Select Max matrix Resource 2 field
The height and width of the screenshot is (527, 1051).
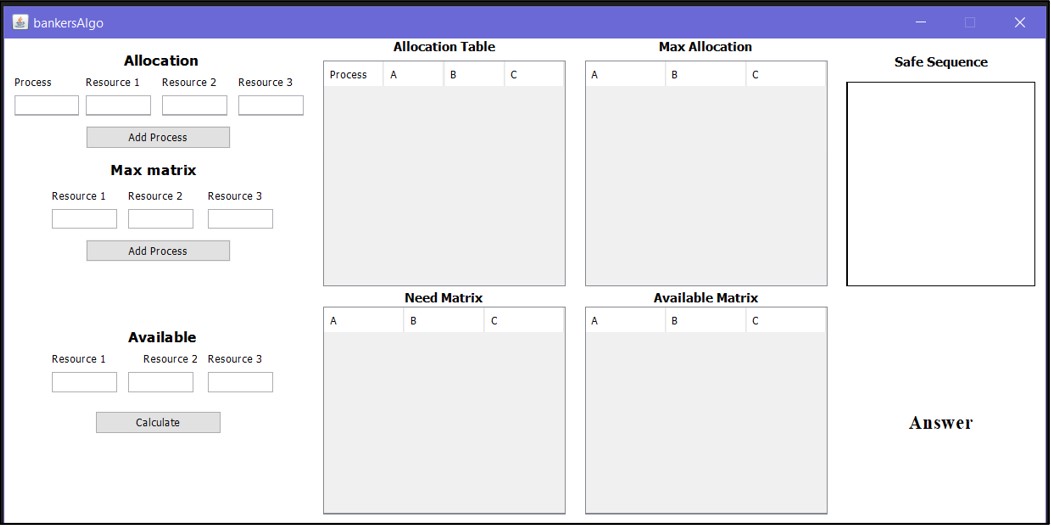pos(161,219)
